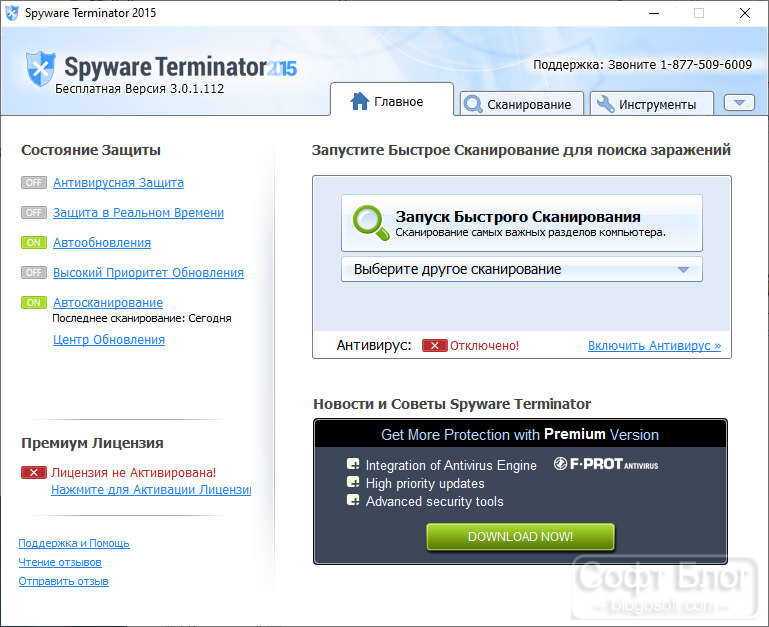Open Отправить отзыв link
Image resolution: width=769 pixels, height=627 pixels.
[64, 581]
